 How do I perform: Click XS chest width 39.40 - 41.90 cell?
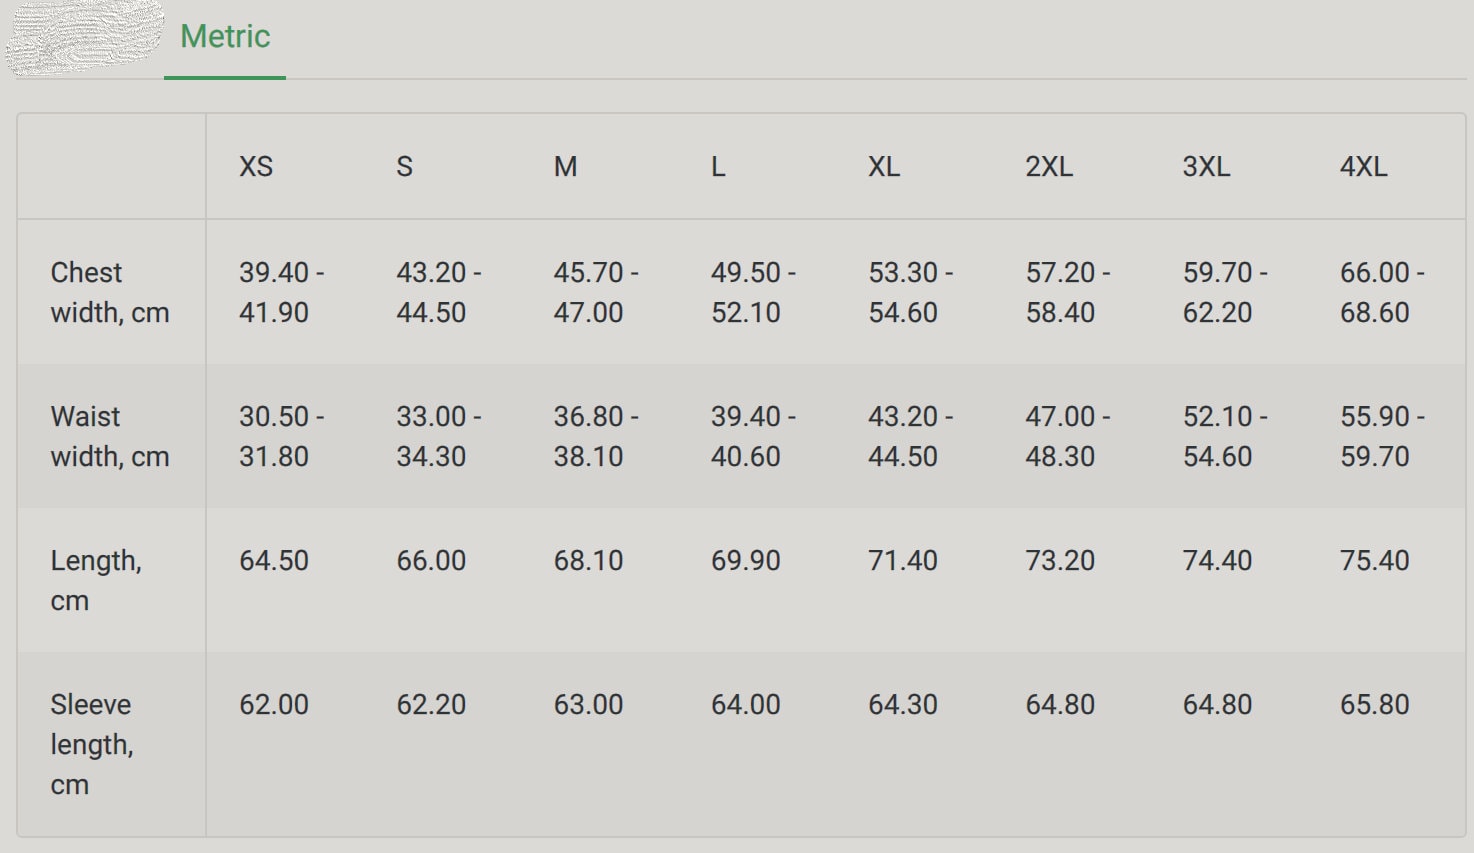(x=282, y=292)
